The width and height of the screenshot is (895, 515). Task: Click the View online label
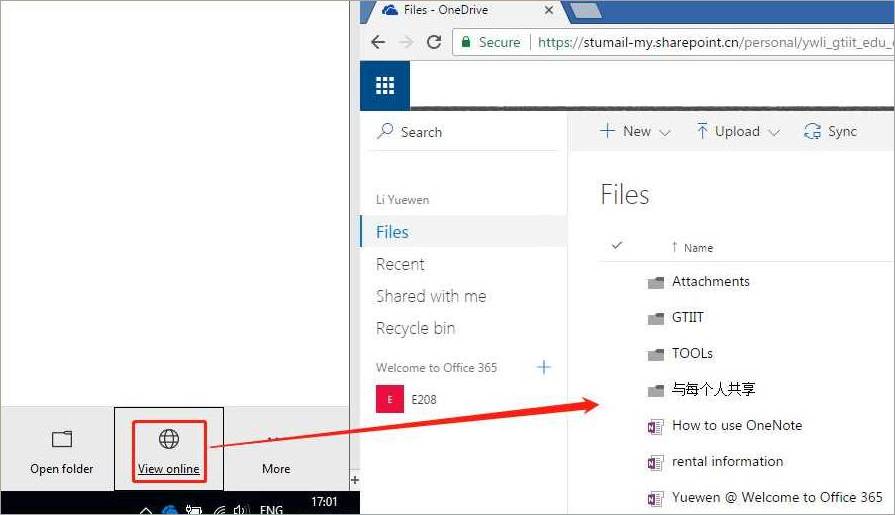[x=169, y=469]
